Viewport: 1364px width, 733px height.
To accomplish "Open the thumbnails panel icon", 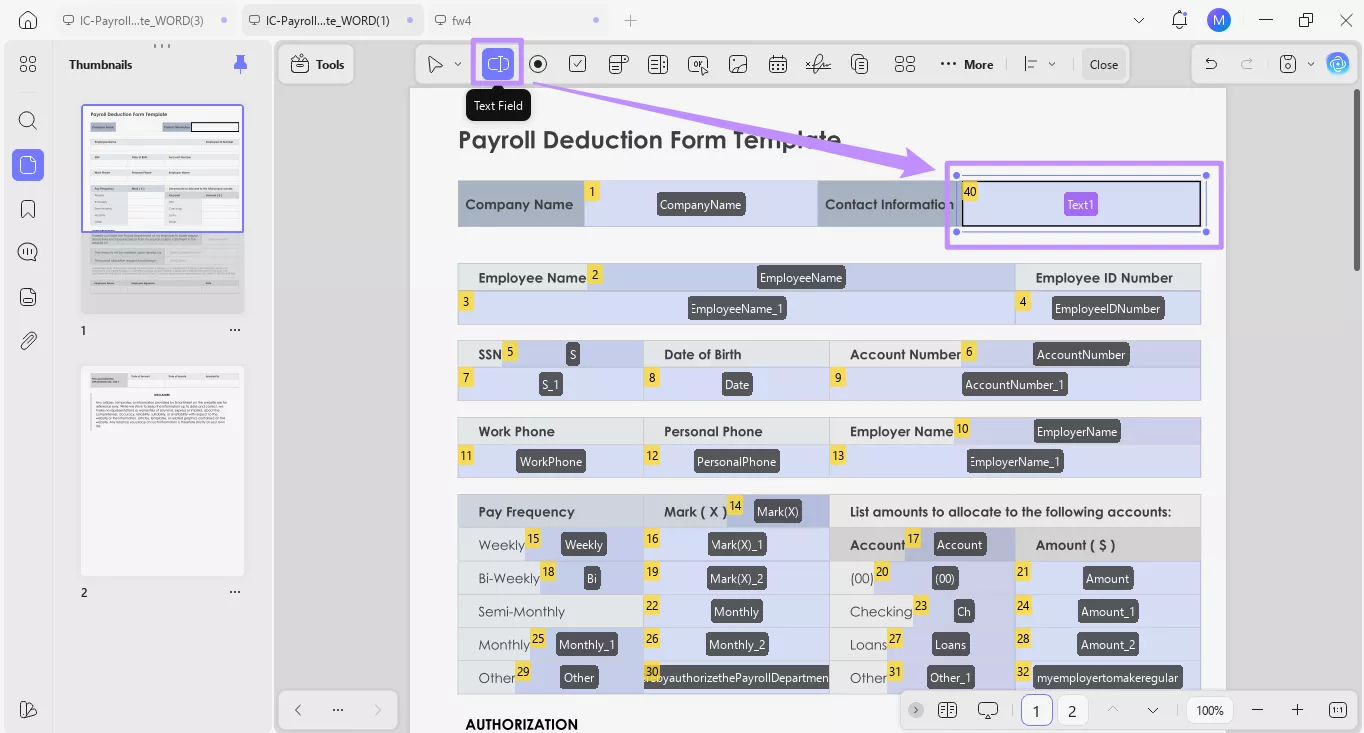I will pyautogui.click(x=28, y=165).
